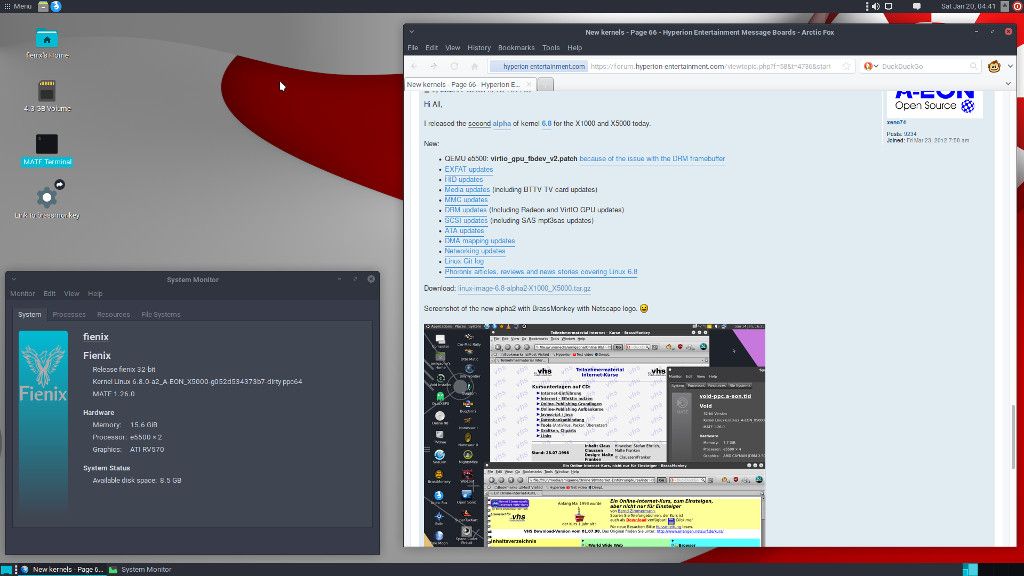
Task: Open the alpha2 BrassMonkey screenshot image
Action: click(594, 435)
